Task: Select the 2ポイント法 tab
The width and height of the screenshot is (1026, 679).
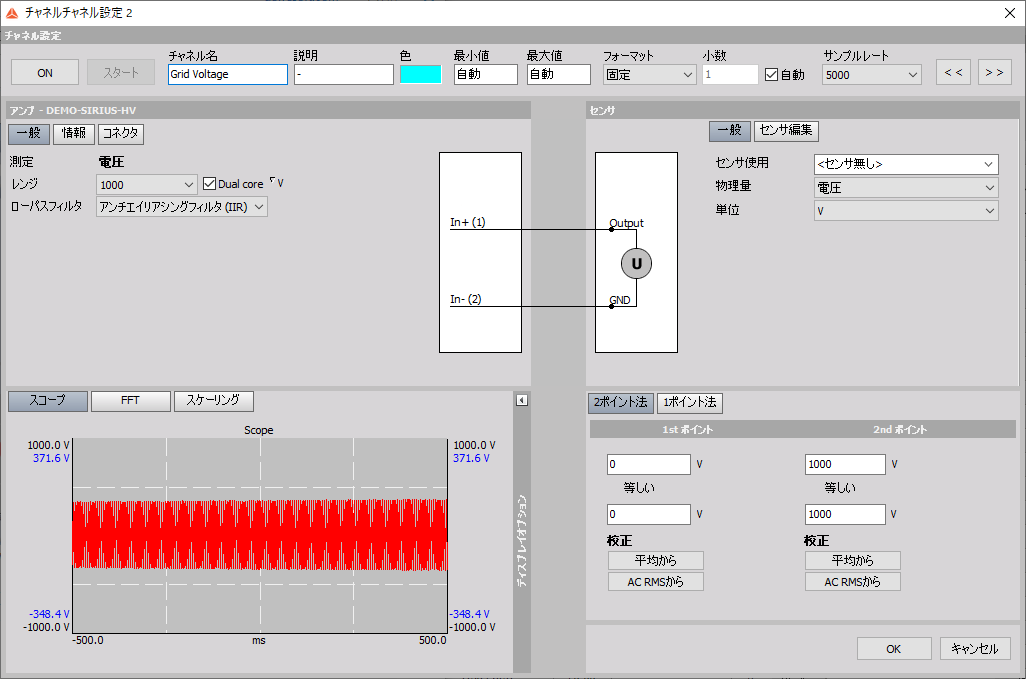Action: point(621,403)
